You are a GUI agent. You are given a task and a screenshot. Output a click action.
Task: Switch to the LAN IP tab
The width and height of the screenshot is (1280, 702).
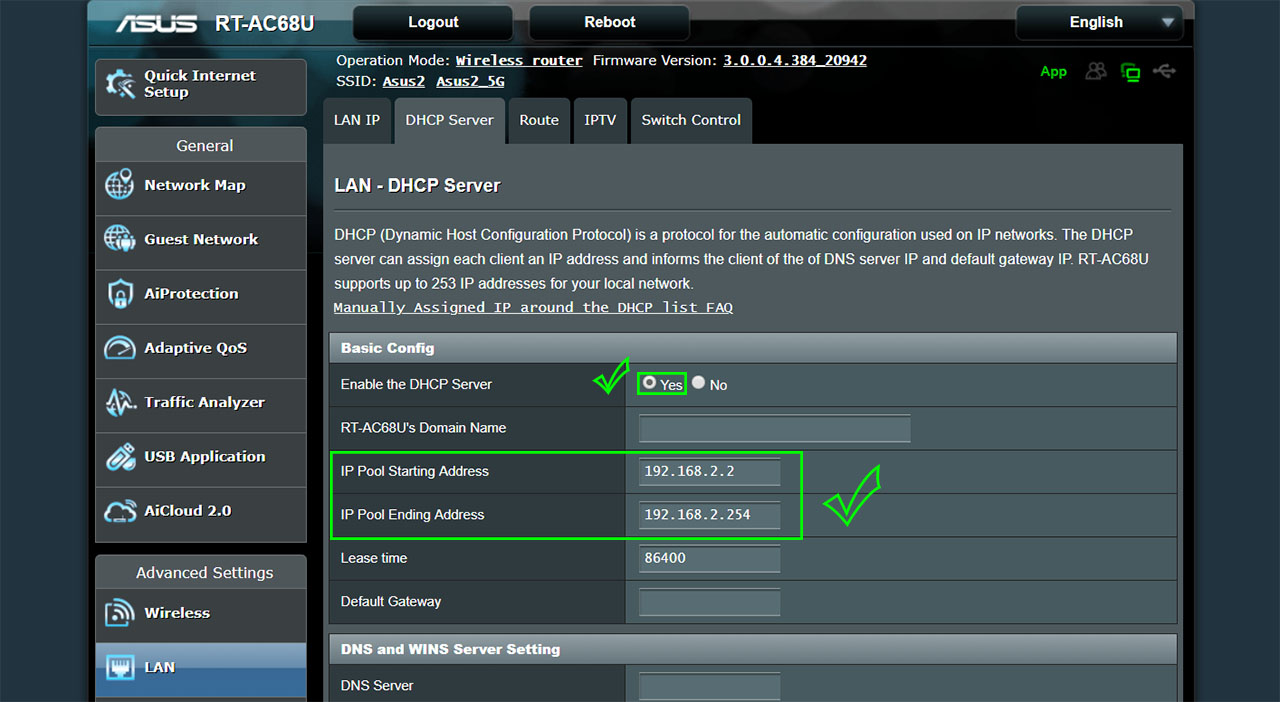[357, 120]
